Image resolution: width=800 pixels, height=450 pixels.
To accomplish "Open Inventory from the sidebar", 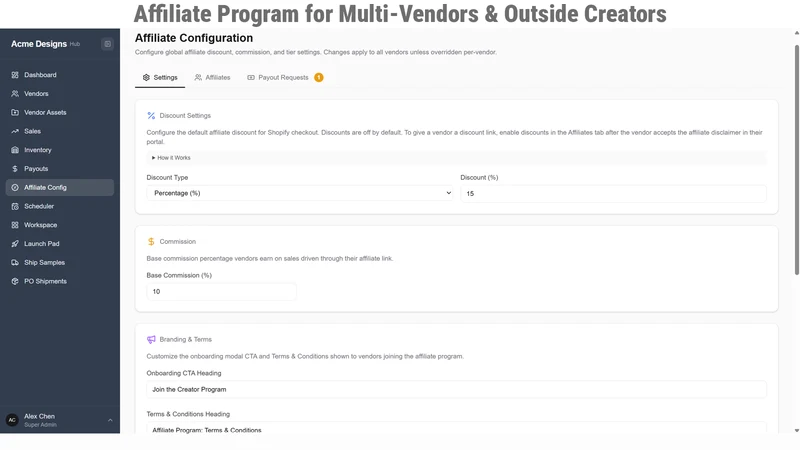I will pyautogui.click(x=60, y=150).
